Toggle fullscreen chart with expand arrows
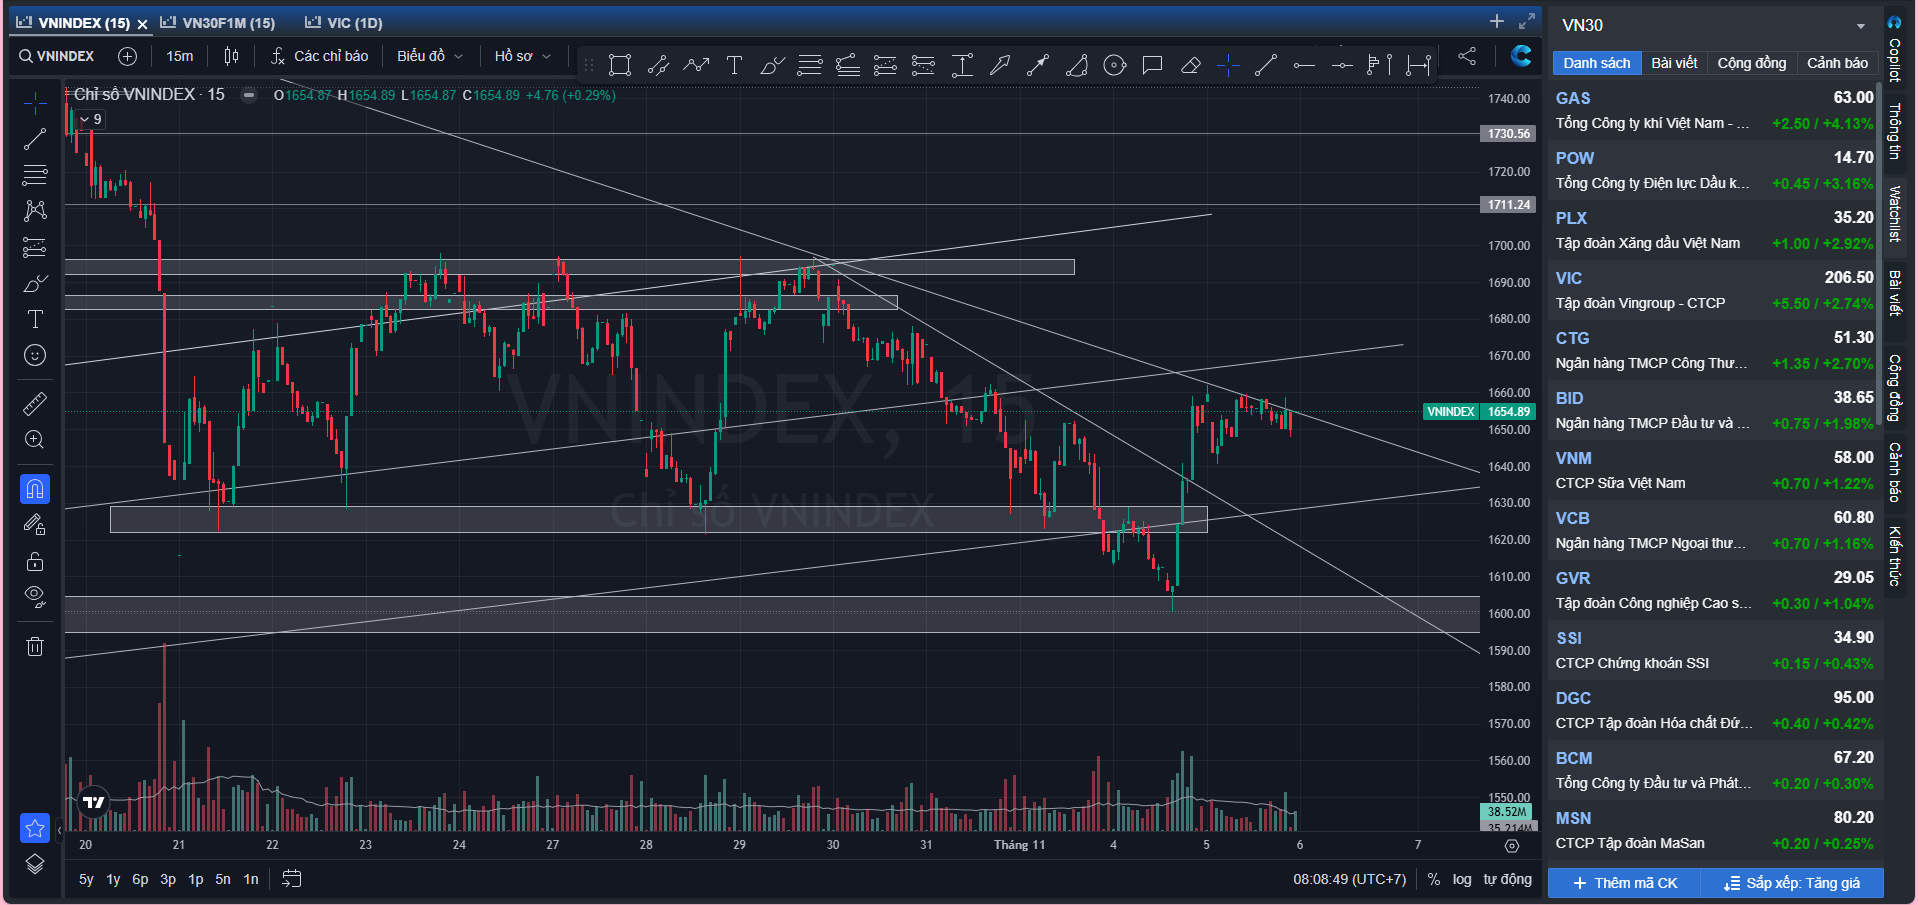 1527,21
